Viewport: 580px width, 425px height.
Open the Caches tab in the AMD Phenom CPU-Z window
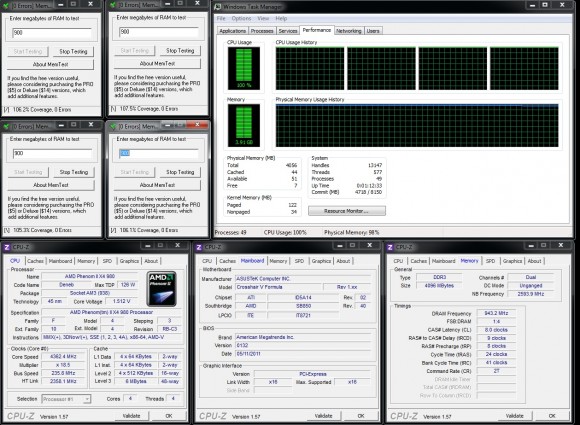pos(35,261)
